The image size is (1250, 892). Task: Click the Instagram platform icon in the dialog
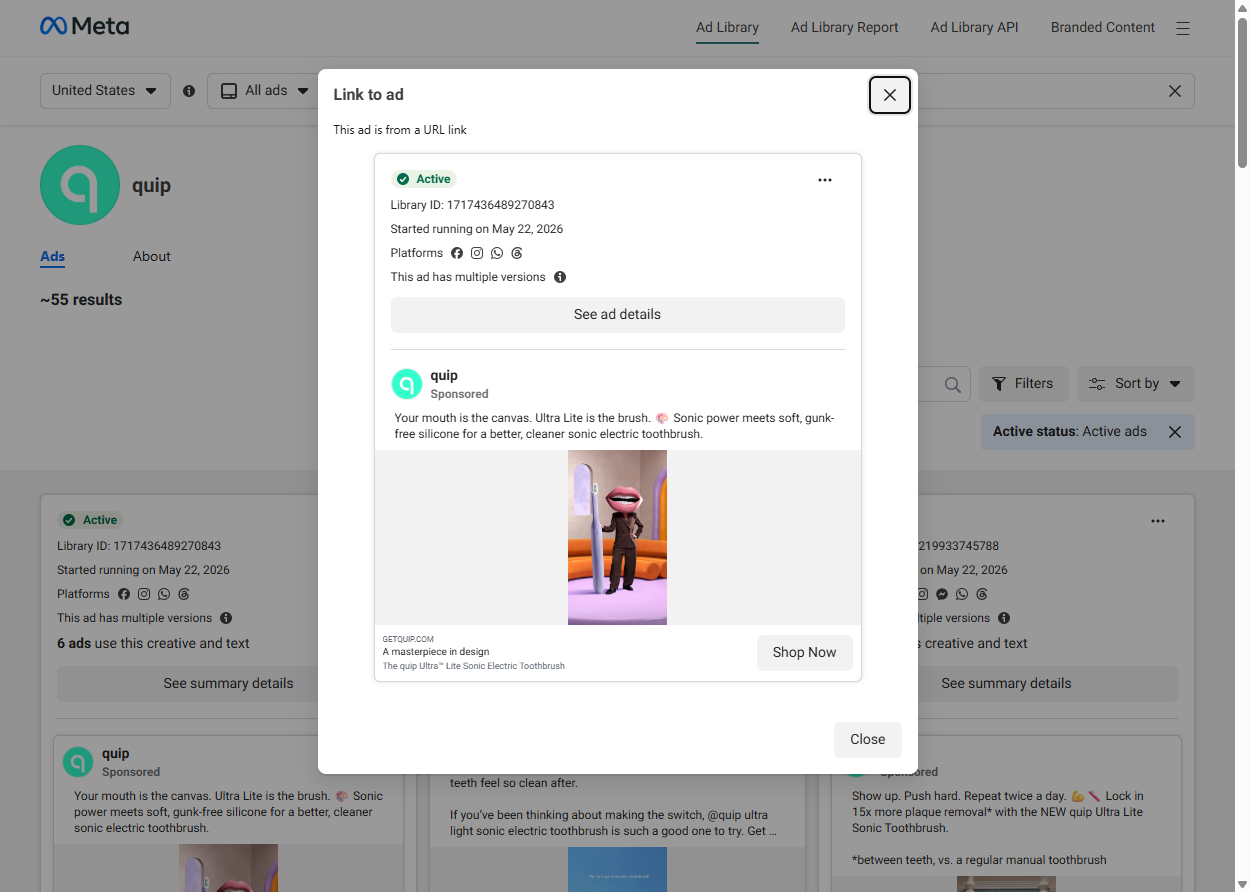(477, 253)
